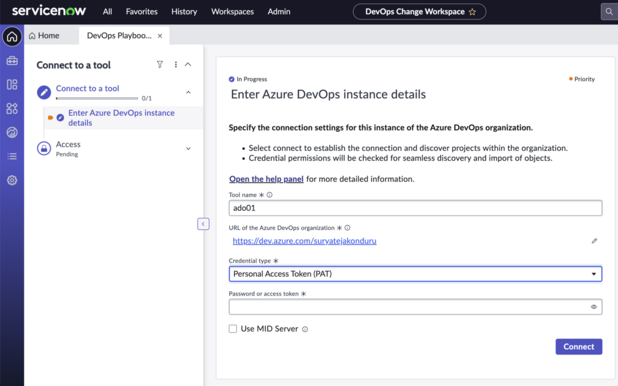Open the Credential type dropdown
Screen dimensions: 618x386
415,274
